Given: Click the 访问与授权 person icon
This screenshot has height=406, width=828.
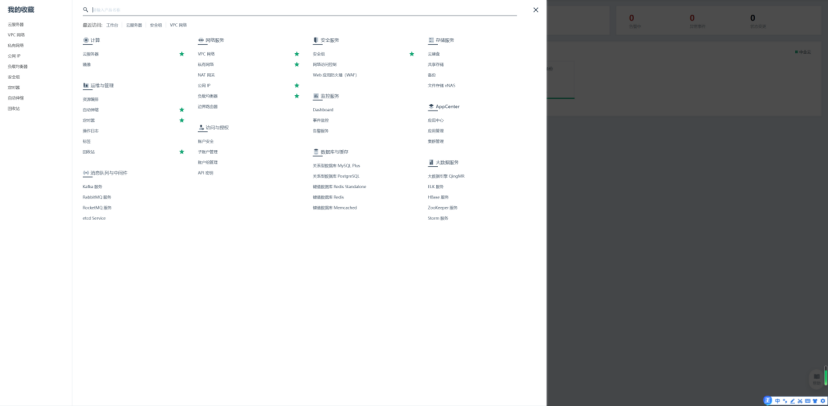Looking at the screenshot, I should 201,127.
